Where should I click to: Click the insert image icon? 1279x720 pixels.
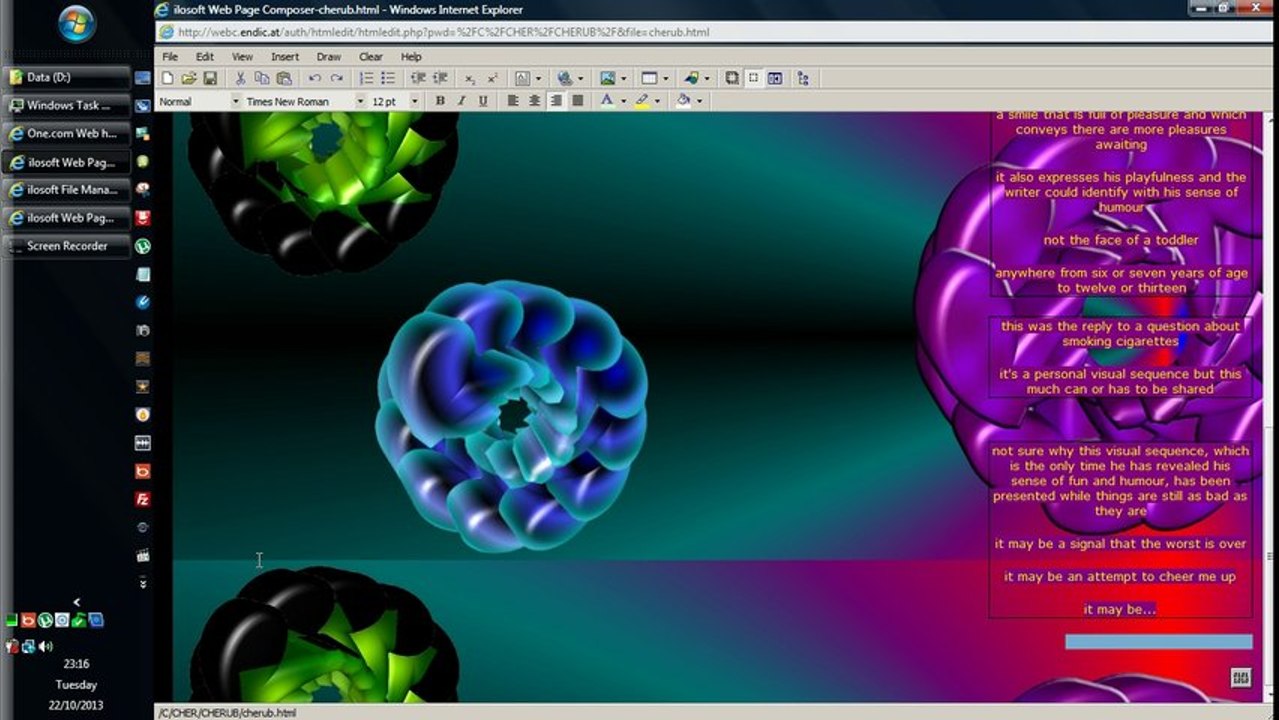pos(607,78)
